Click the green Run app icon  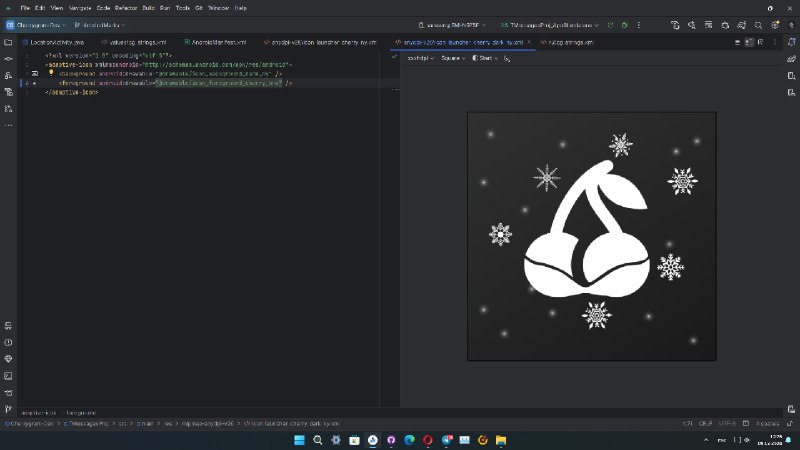tap(610, 25)
